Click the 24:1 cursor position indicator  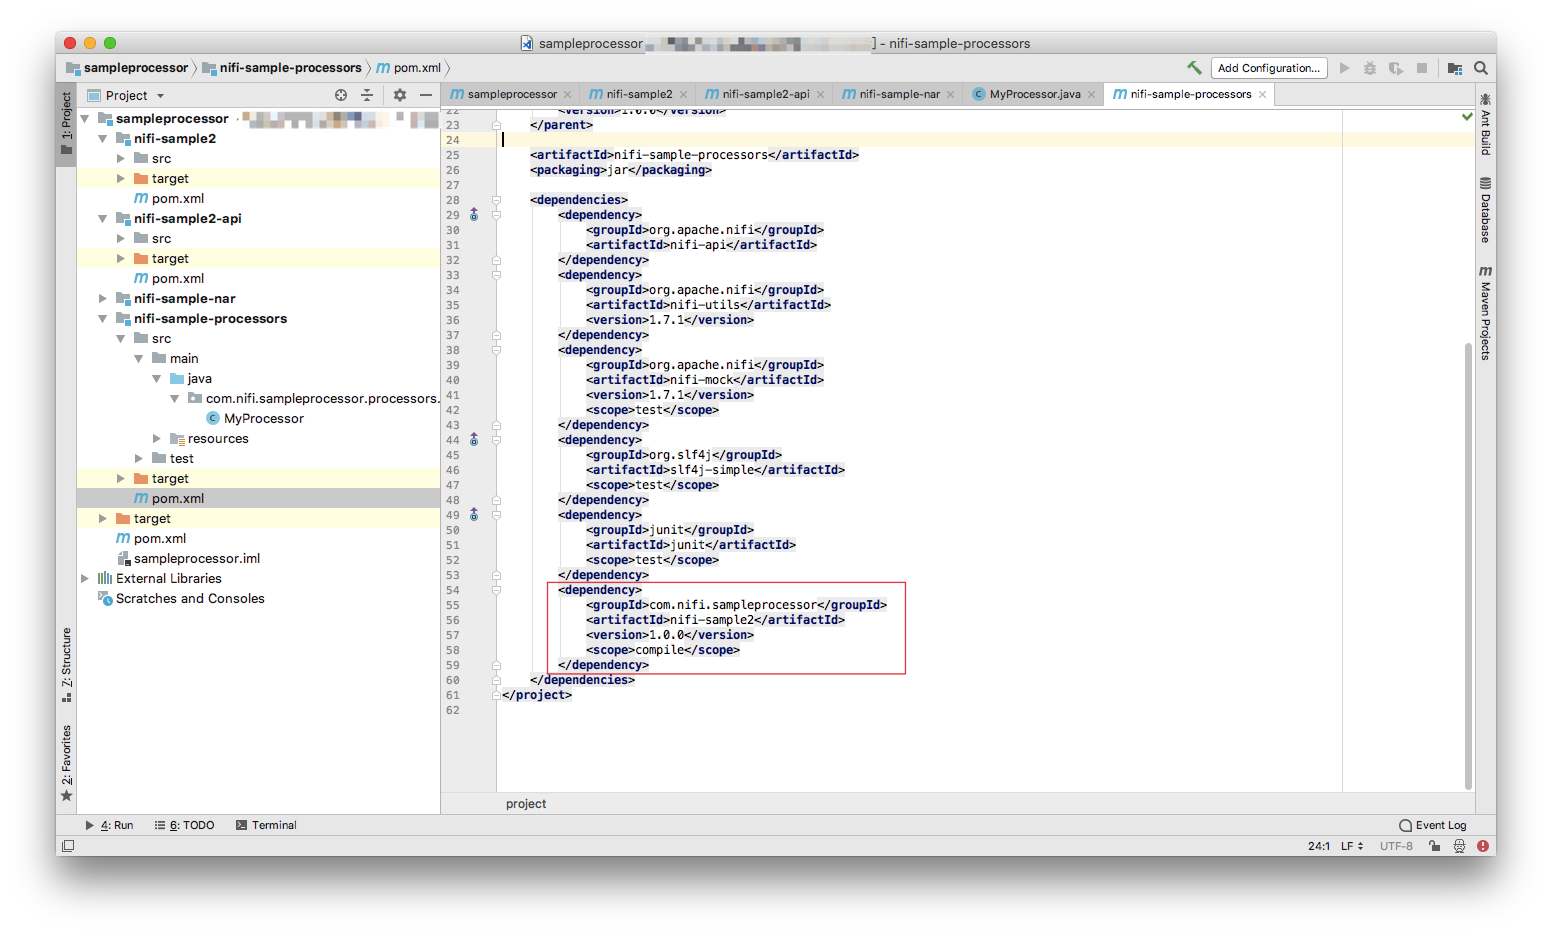[x=1318, y=846]
